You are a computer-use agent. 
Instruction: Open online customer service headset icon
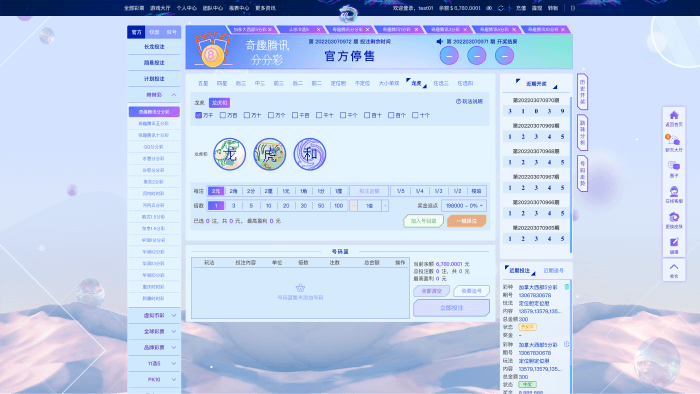pyautogui.click(x=674, y=191)
